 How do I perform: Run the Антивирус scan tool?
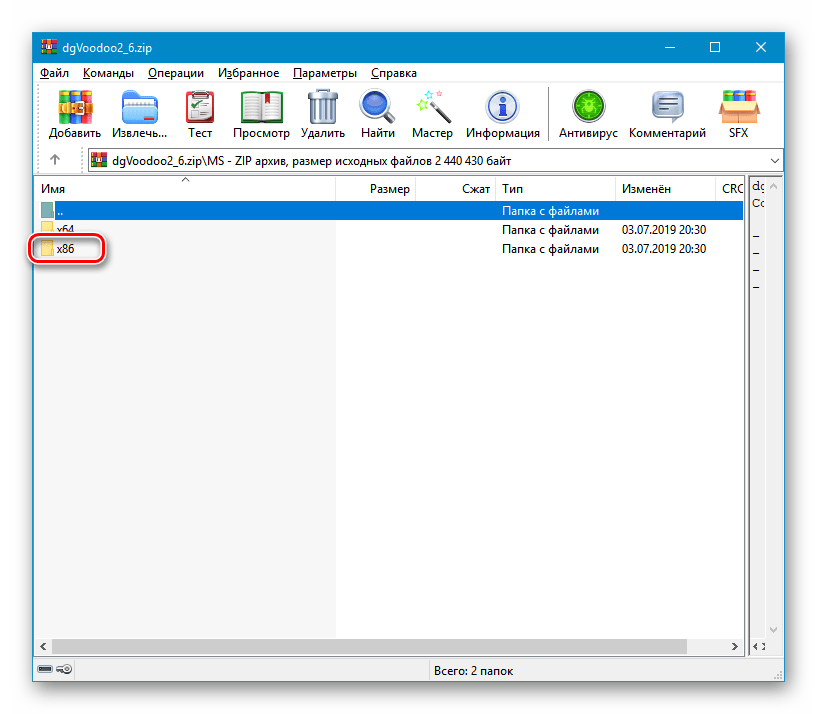click(587, 114)
